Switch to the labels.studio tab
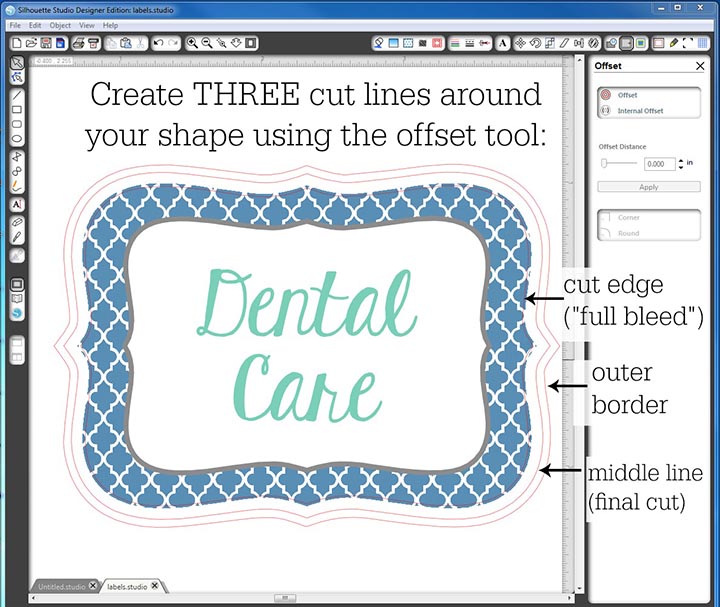The height and width of the screenshot is (607, 720). coord(127,587)
